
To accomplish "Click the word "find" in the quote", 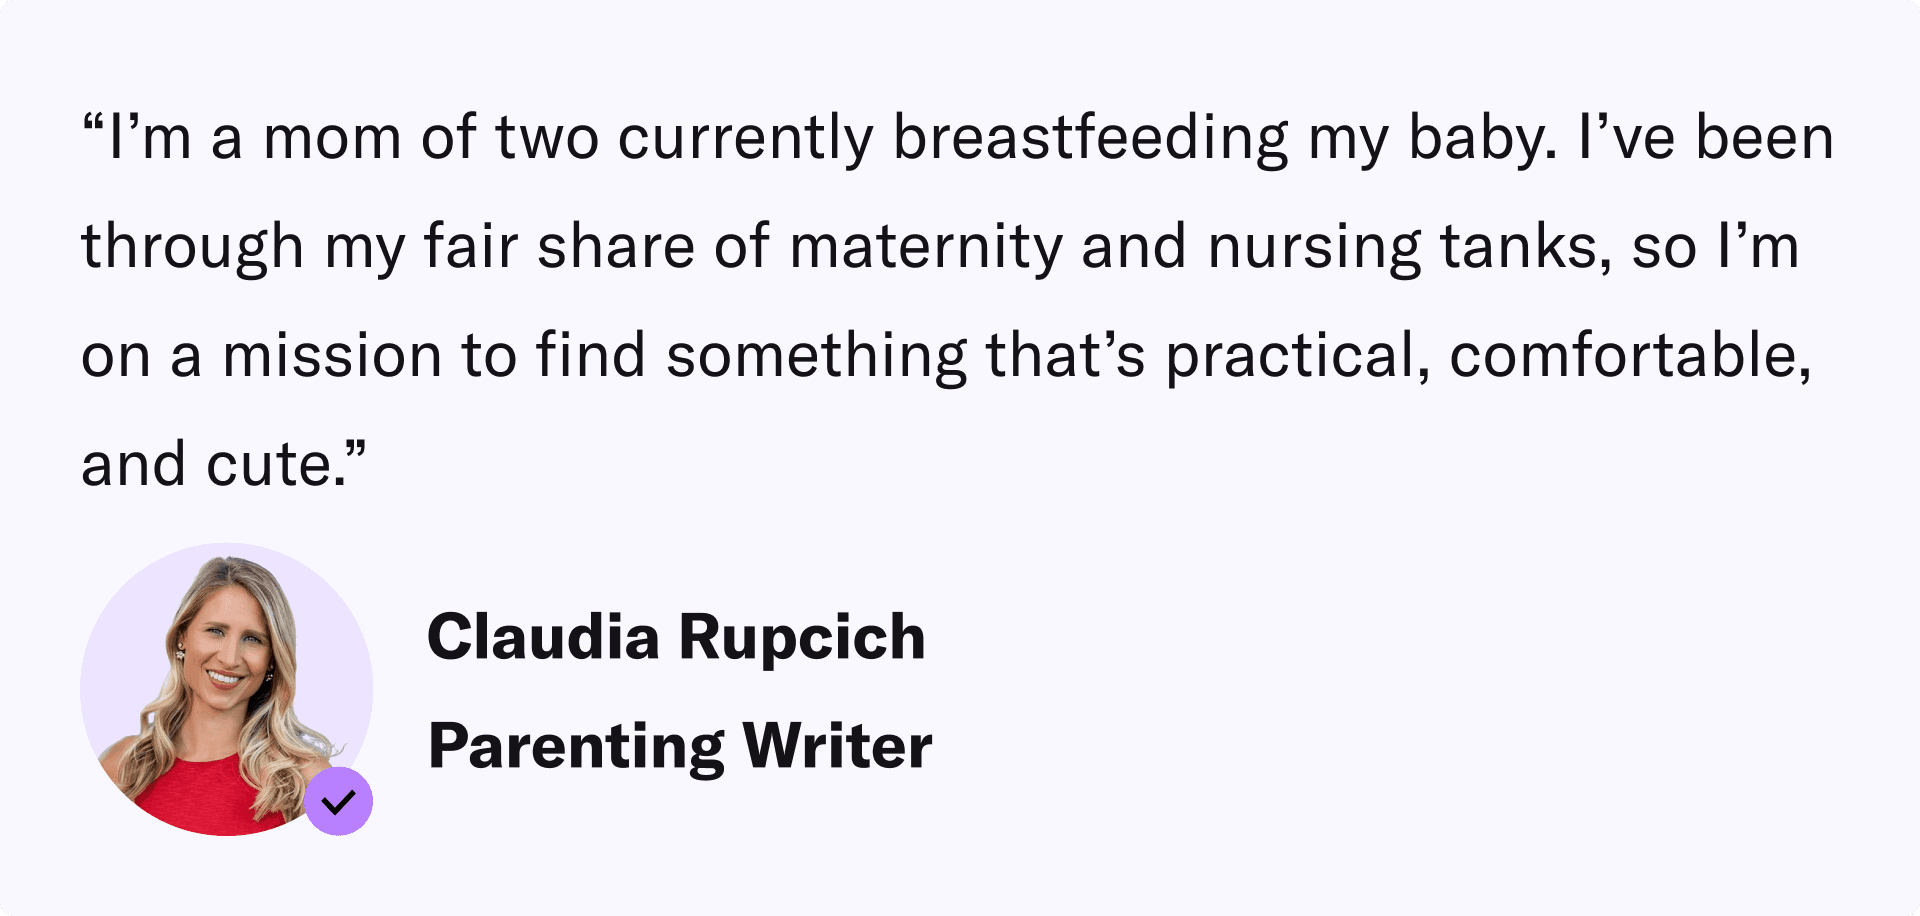I will point(591,356).
